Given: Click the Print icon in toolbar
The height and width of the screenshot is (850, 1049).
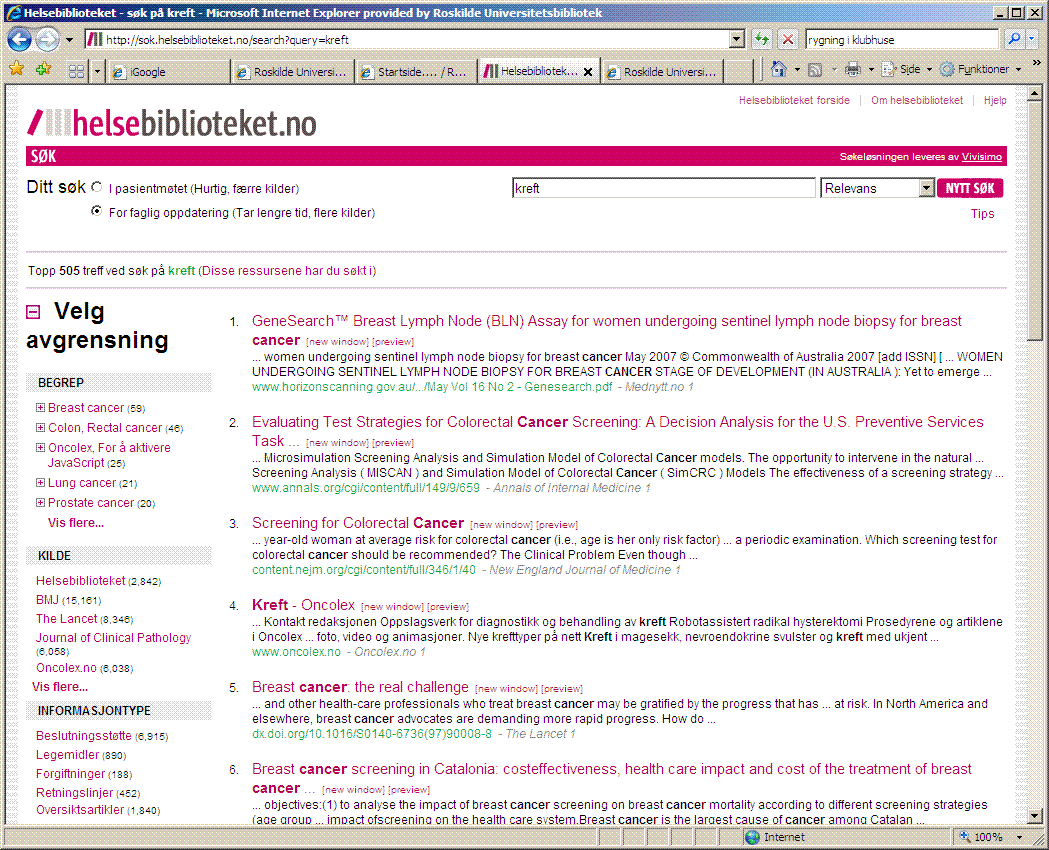Looking at the screenshot, I should pyautogui.click(x=852, y=70).
